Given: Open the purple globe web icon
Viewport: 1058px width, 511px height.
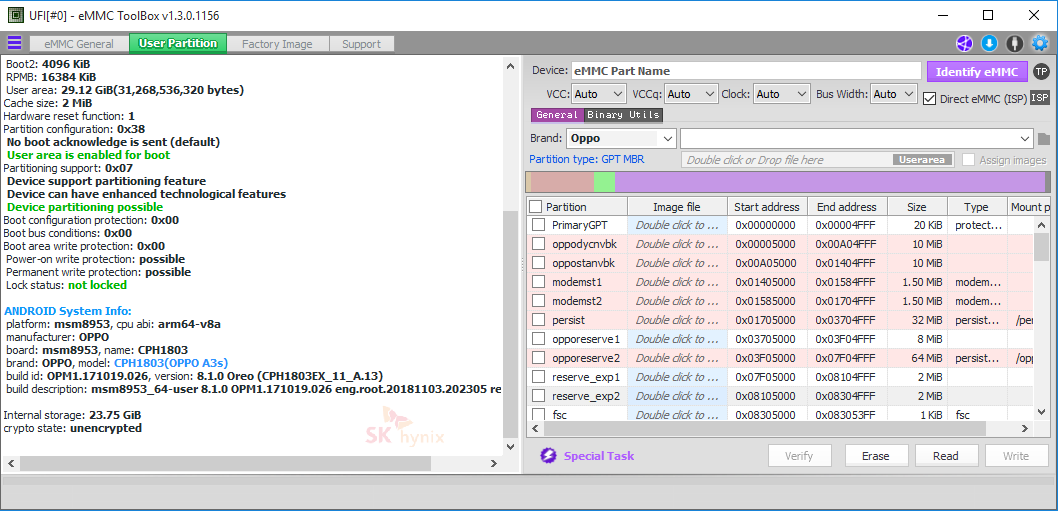Looking at the screenshot, I should point(964,44).
